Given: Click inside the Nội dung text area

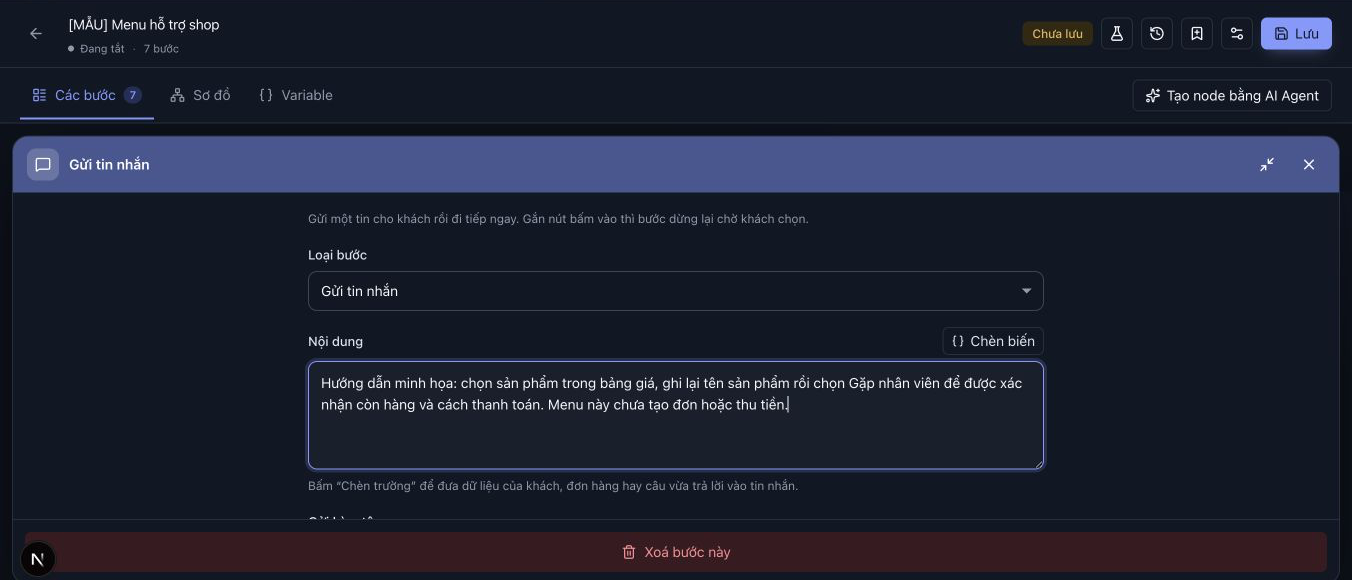Looking at the screenshot, I should tap(676, 415).
